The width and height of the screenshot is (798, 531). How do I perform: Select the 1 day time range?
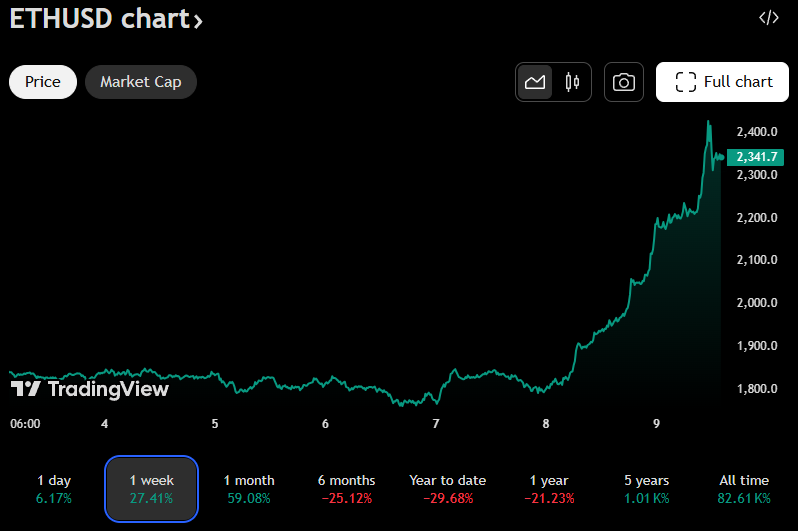click(54, 489)
